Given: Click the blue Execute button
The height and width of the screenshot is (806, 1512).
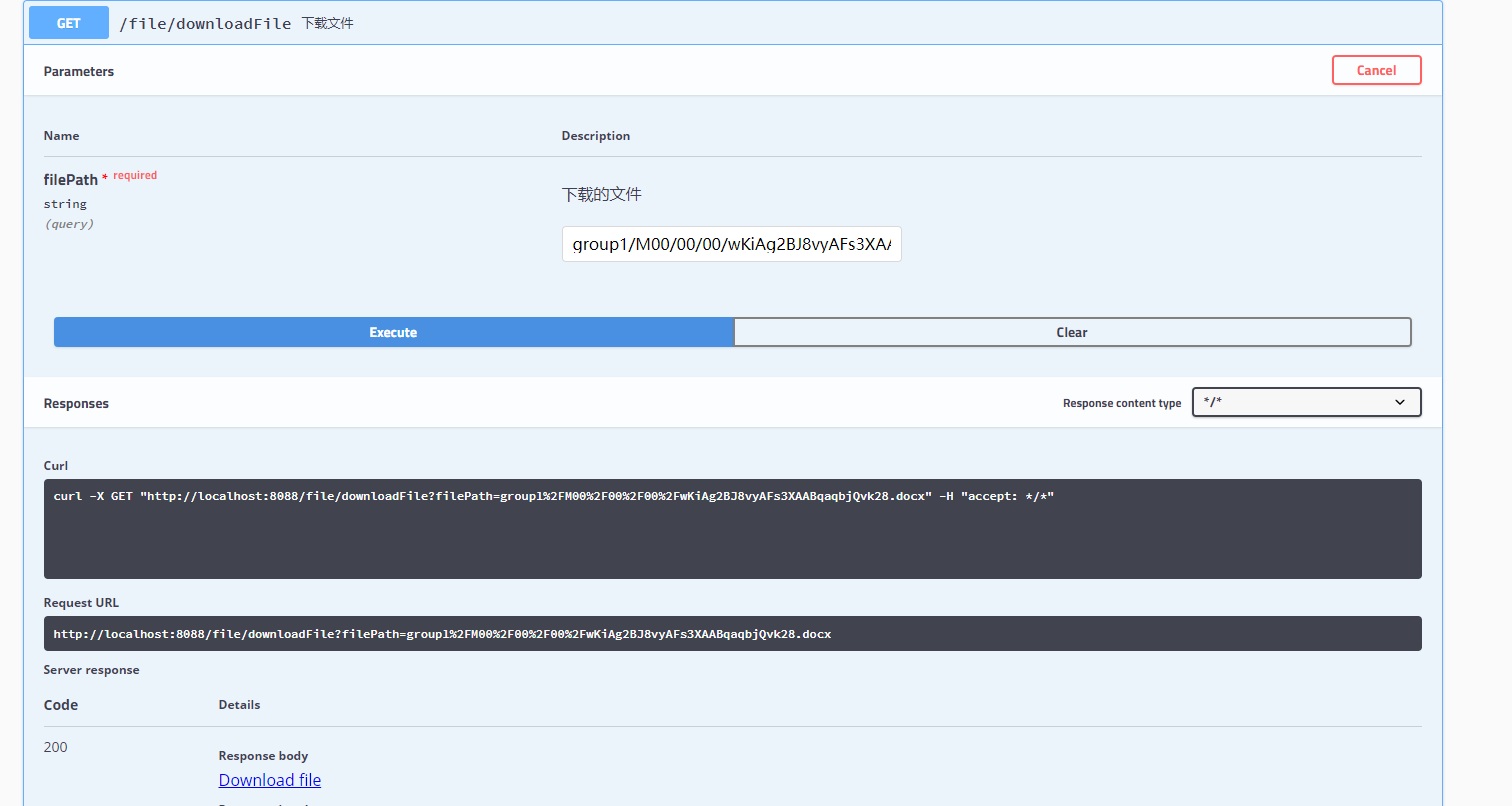Looking at the screenshot, I should (x=393, y=332).
